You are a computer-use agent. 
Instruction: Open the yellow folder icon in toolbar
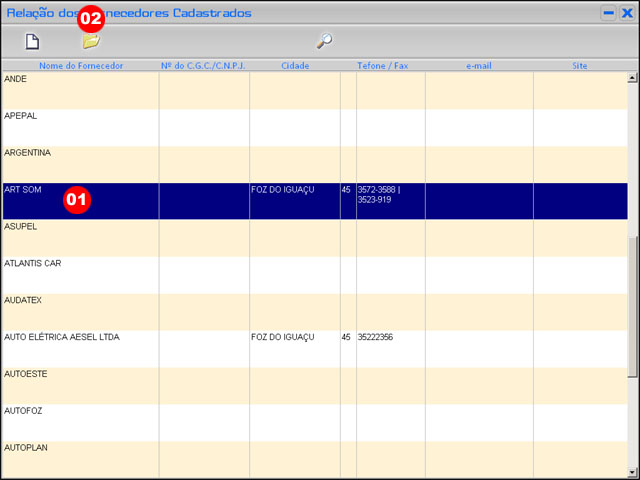91,42
